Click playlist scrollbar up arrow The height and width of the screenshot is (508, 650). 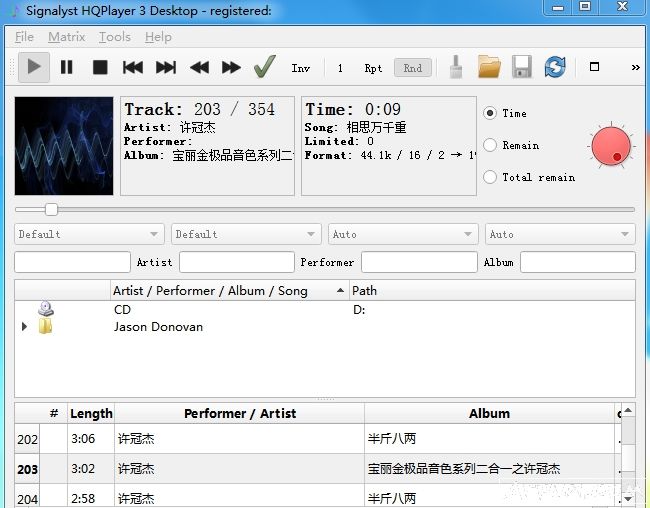click(x=628, y=410)
